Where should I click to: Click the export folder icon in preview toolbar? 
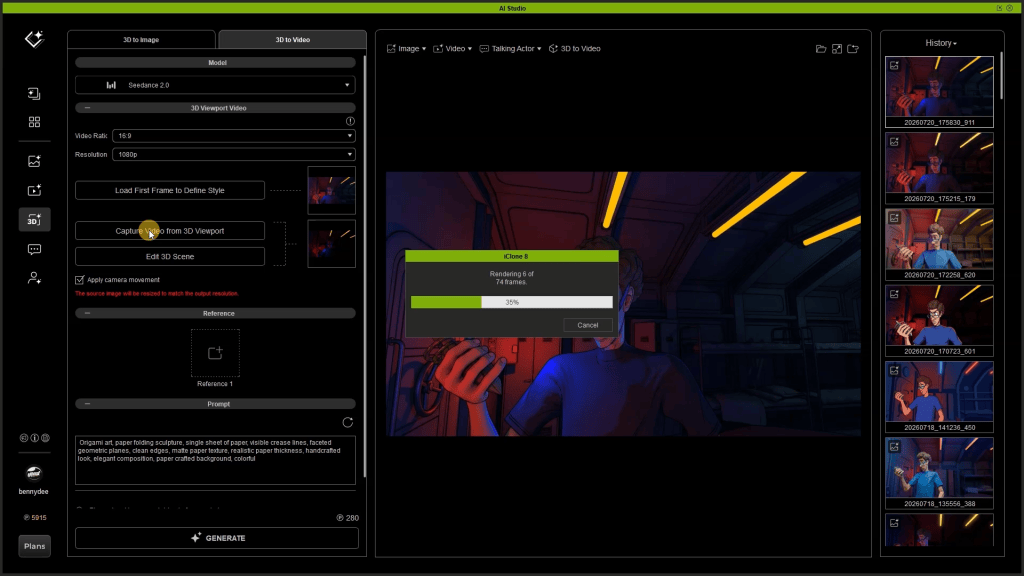coord(853,49)
